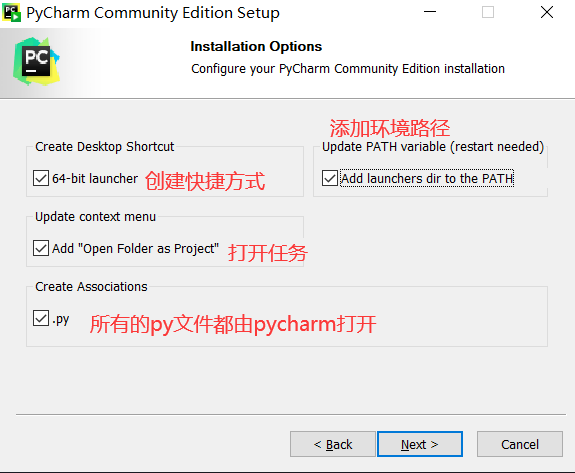Click the Installation Options heading
Viewport: 575px width, 473px height.
coord(256,47)
